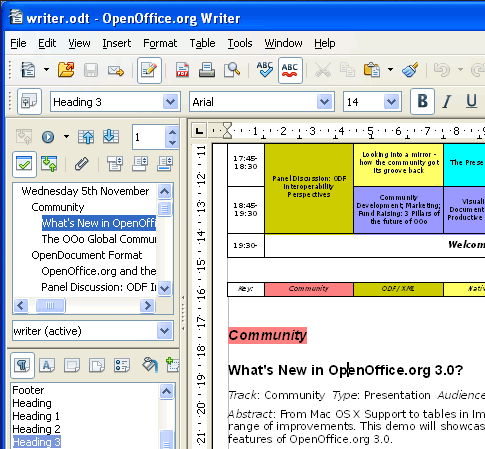
Task: Click the Navigator page number field
Action: [149, 137]
